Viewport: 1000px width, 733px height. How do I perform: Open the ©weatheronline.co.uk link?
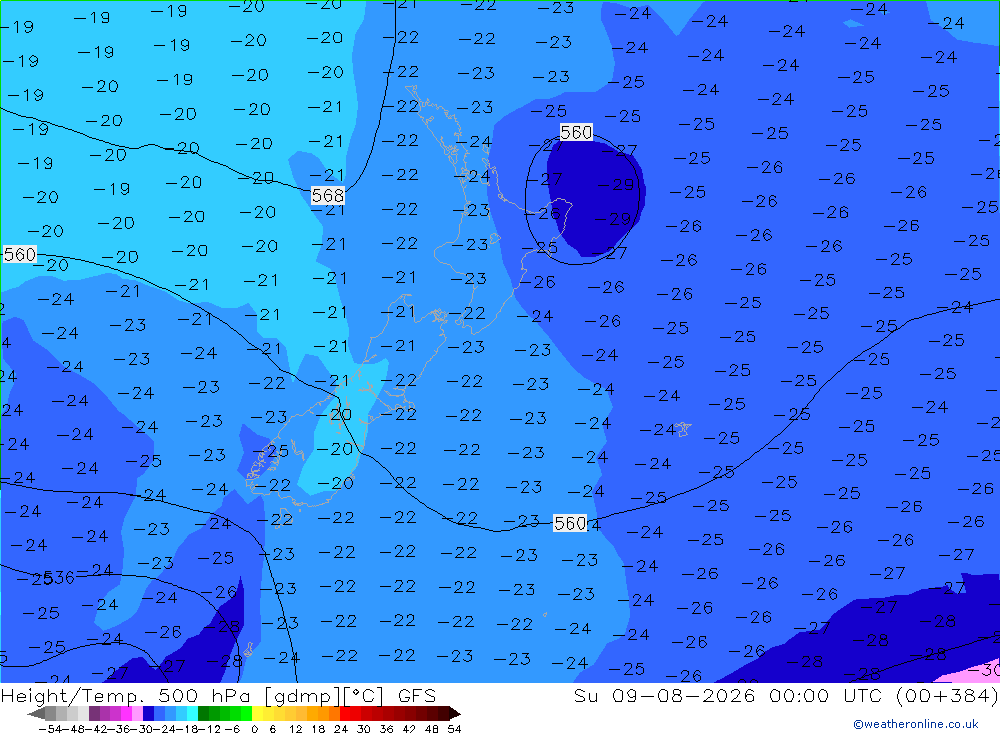pos(916,724)
